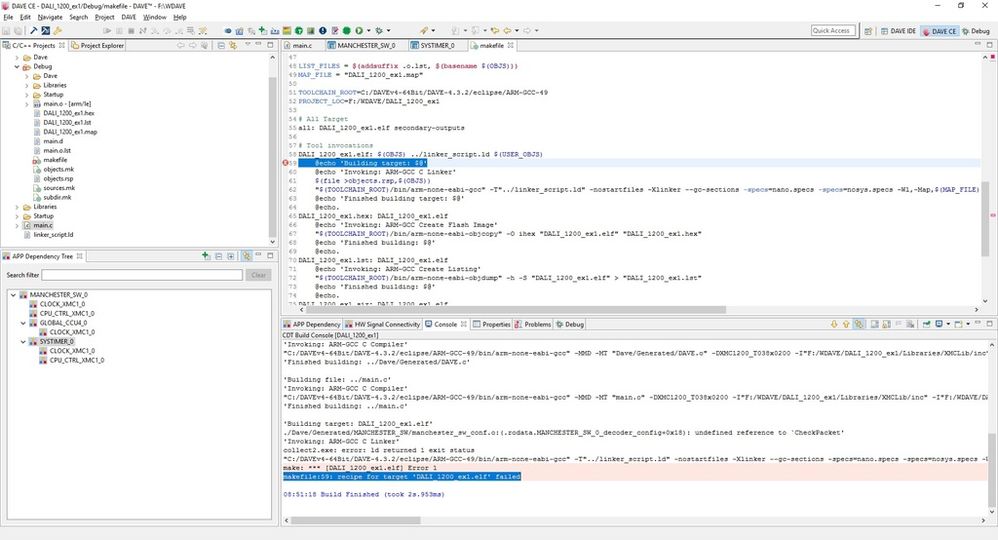Click the Clear button by Search filter

(258, 275)
